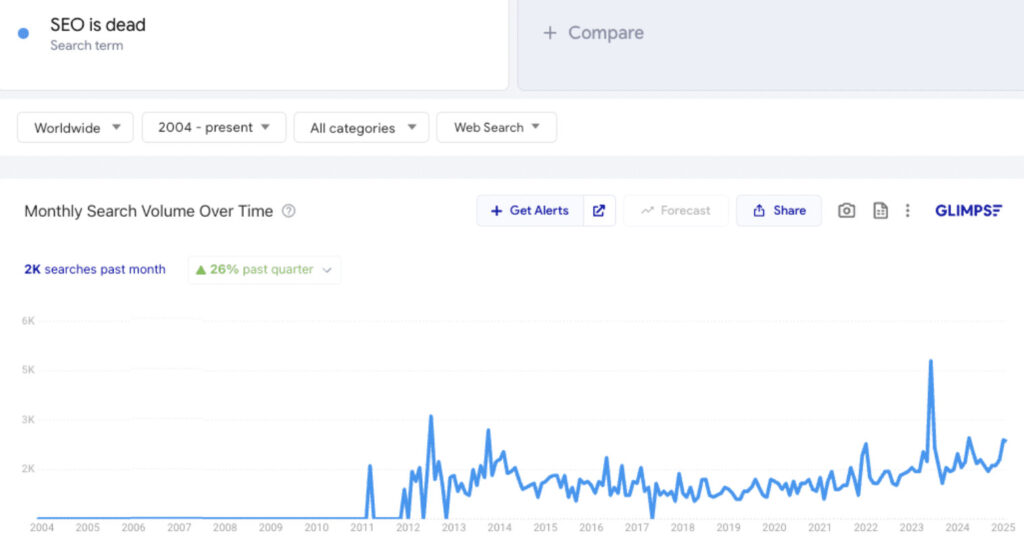This screenshot has width=1024, height=547.
Task: Click the Compare add-term panel
Action: pos(771,44)
